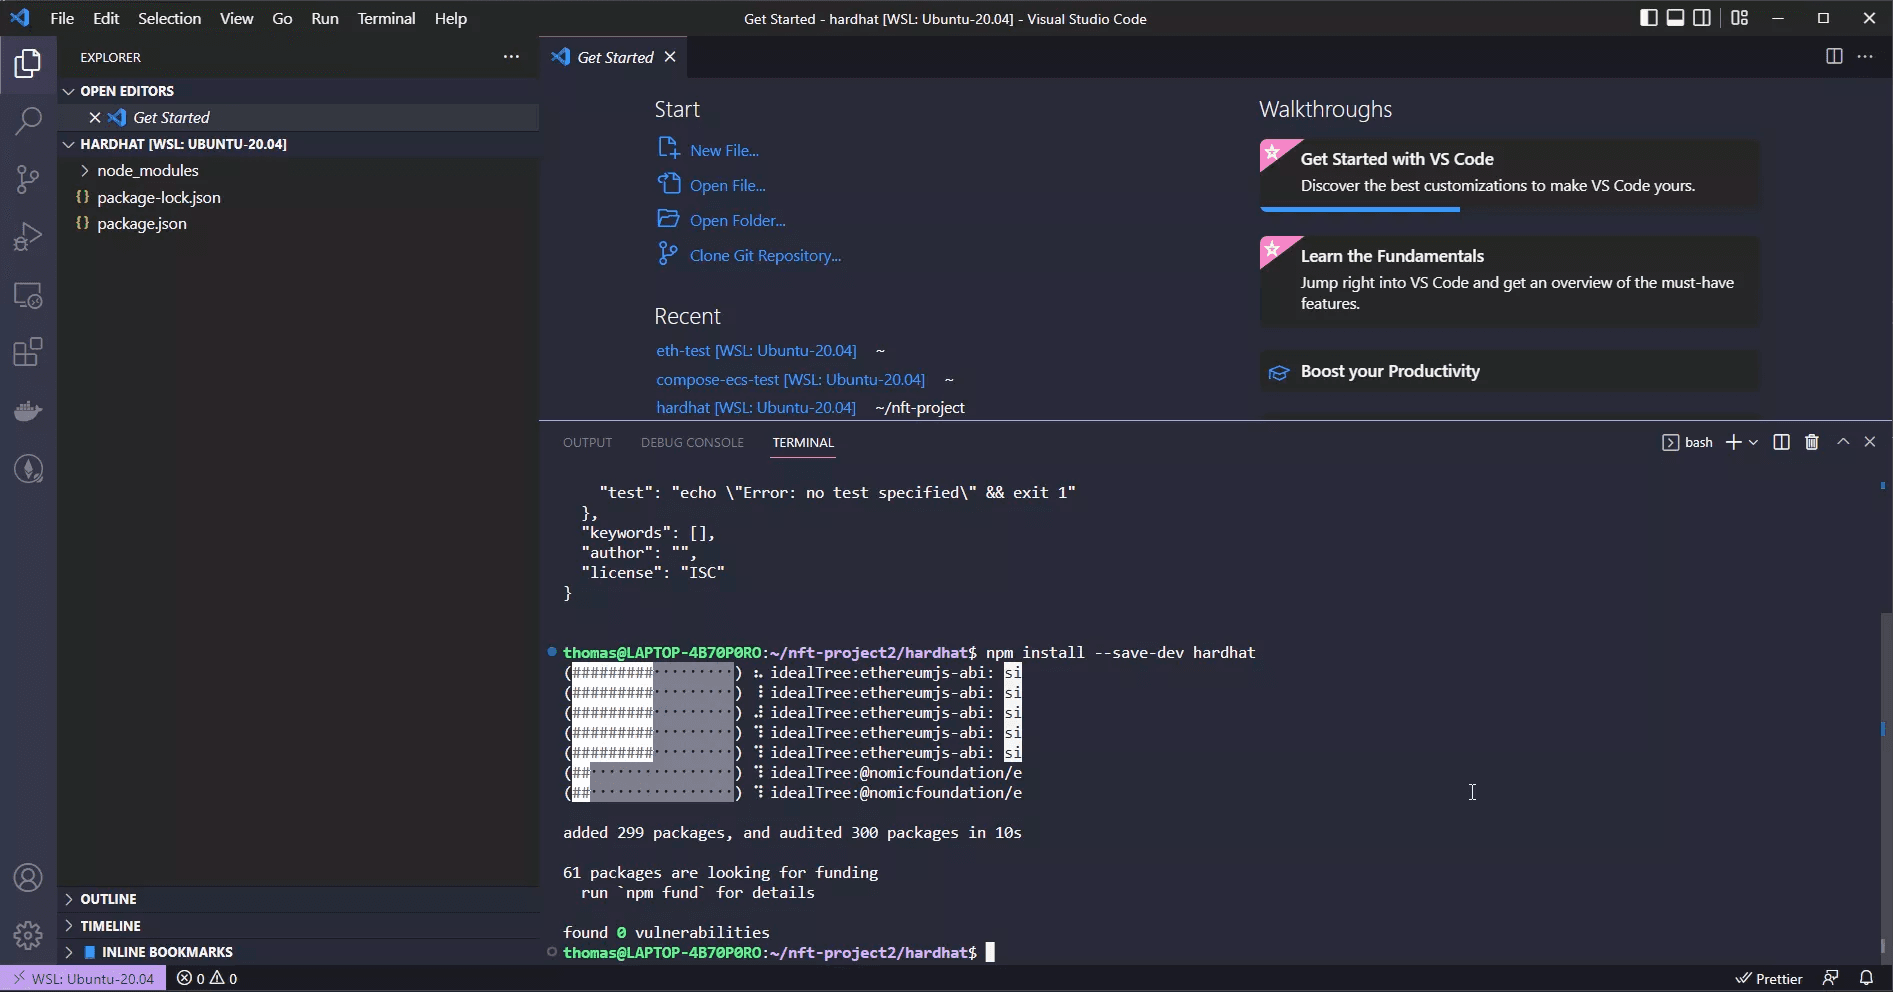Open the Go menu

[283, 18]
